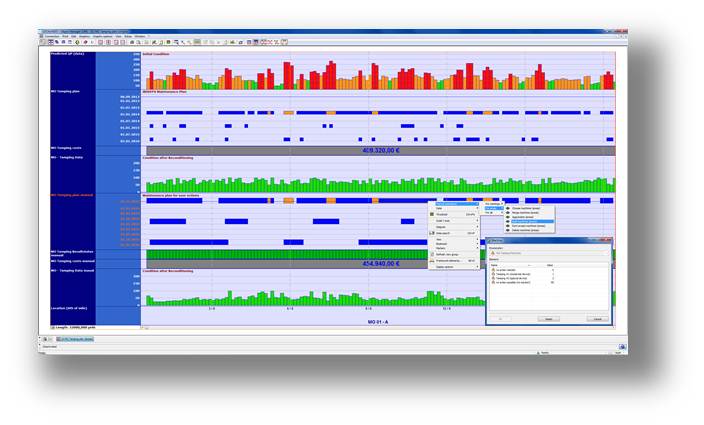Click the blue icon in status bar corner

pos(622,347)
